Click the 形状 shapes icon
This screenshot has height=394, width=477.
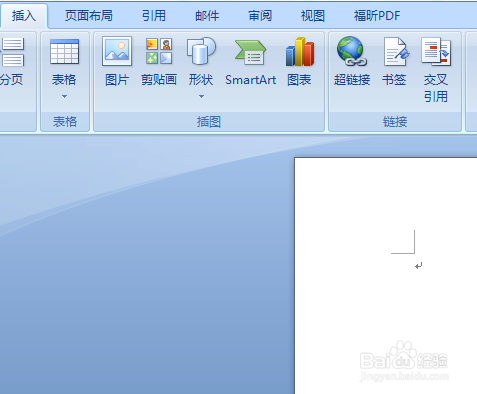pos(201,51)
